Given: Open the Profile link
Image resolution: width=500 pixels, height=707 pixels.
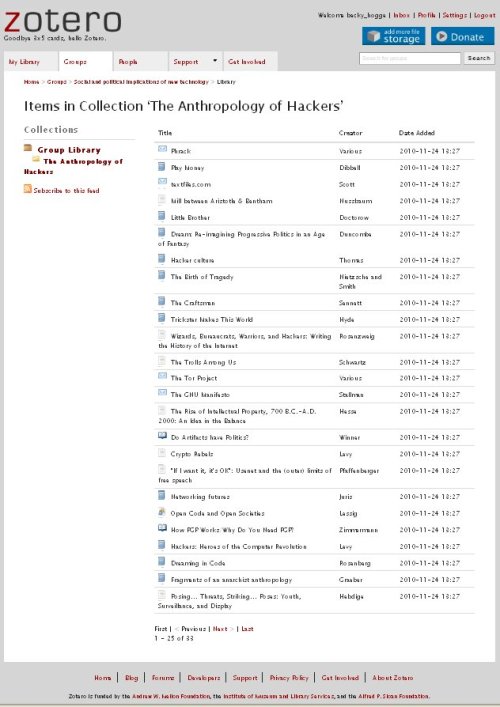Looking at the screenshot, I should point(427,15).
